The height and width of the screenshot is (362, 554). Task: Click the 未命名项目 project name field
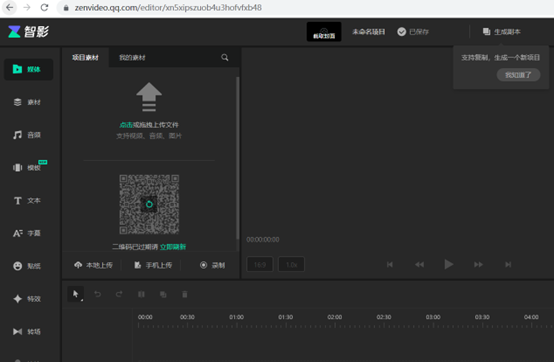(x=369, y=32)
